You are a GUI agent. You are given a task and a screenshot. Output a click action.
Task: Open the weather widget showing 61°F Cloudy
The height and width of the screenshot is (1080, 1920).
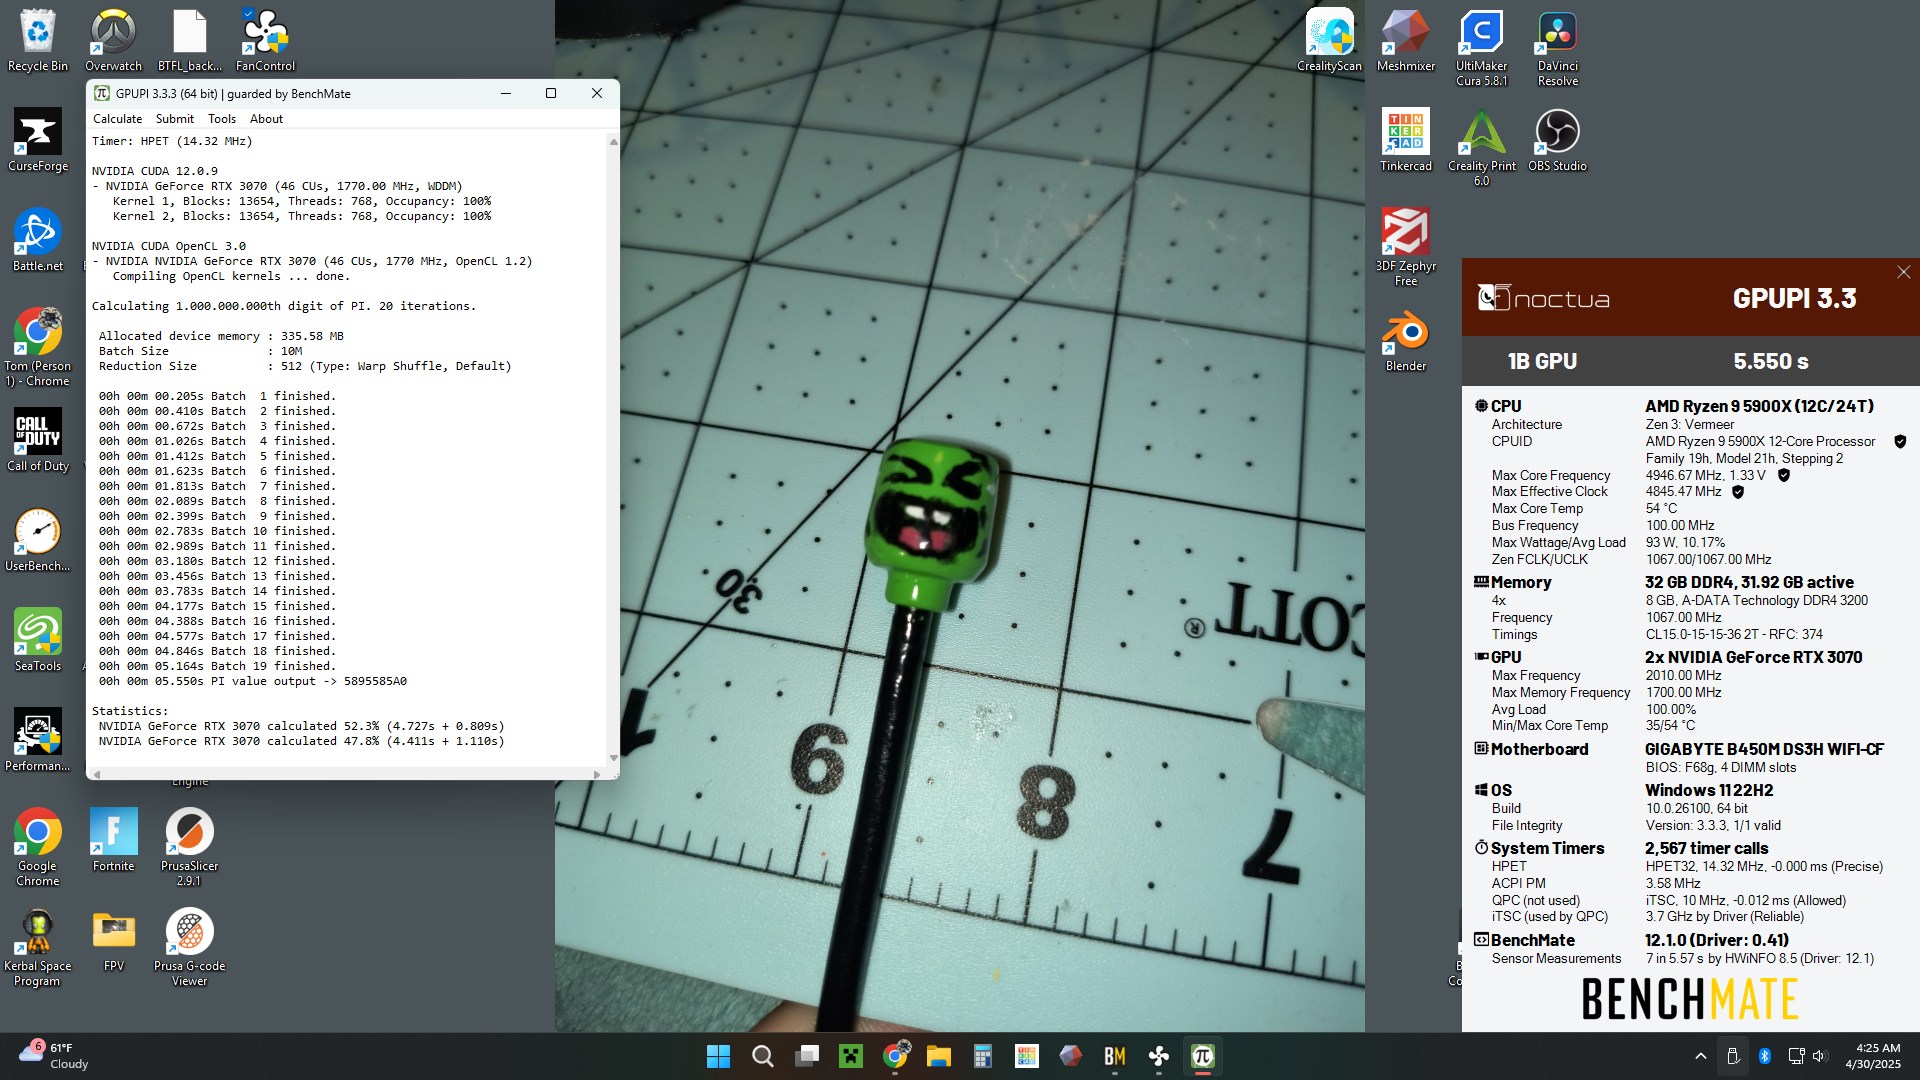coord(55,1056)
